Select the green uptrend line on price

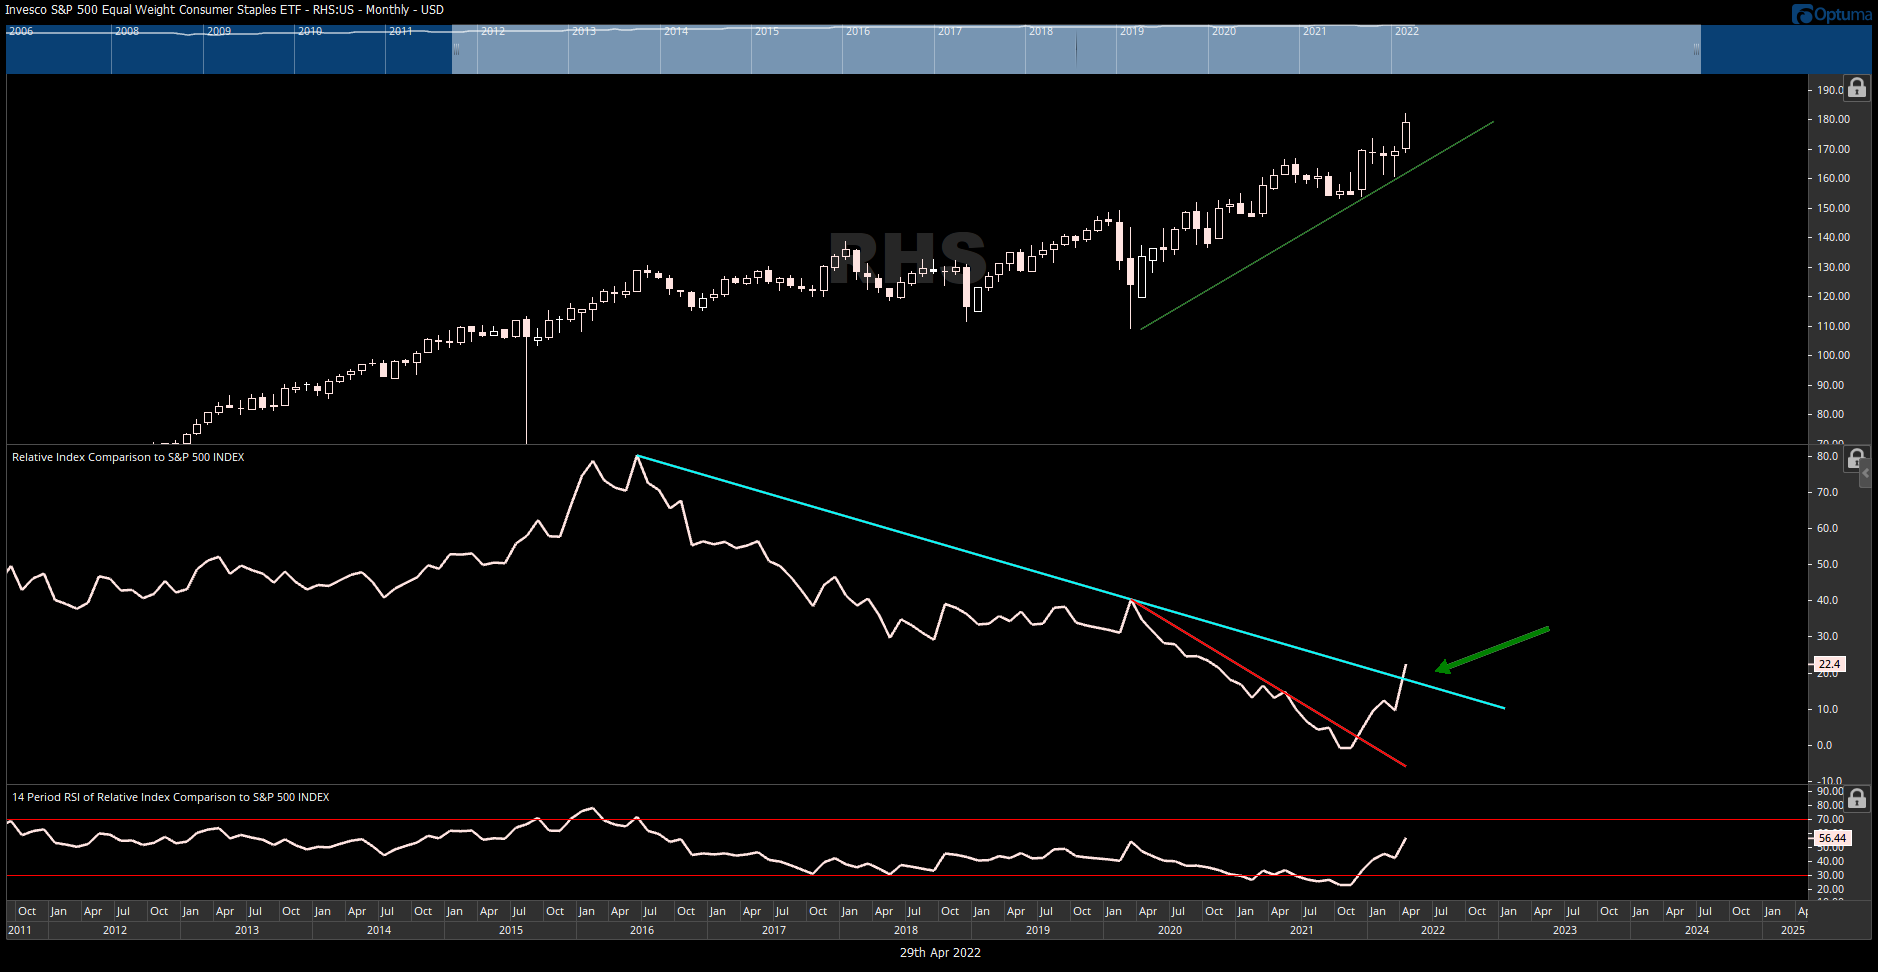[1317, 225]
